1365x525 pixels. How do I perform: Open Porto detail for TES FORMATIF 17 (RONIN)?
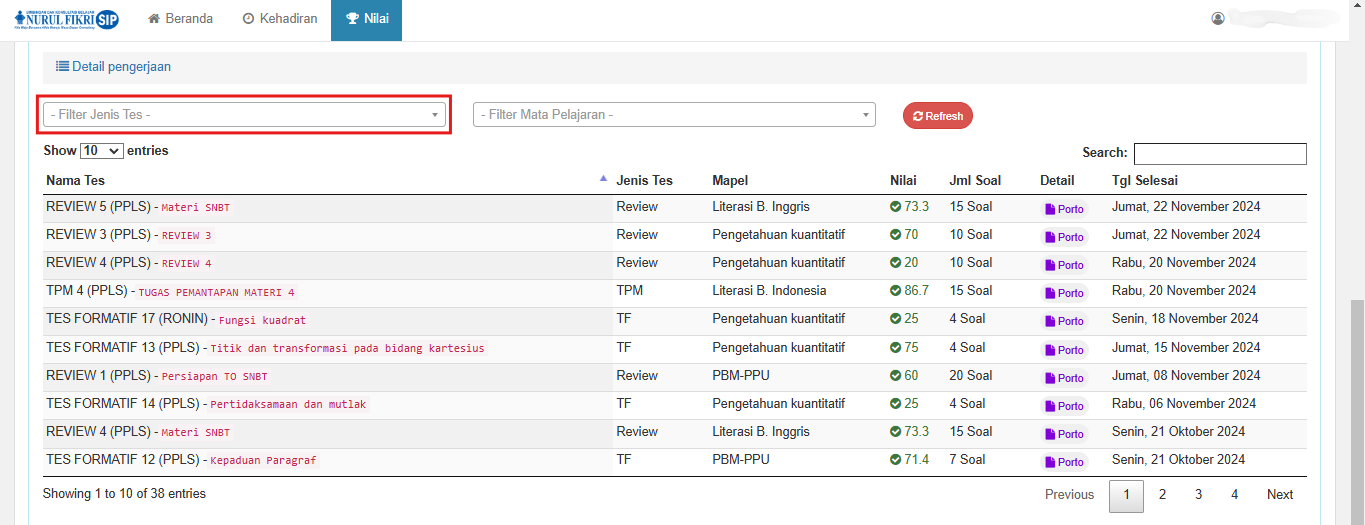click(1064, 321)
